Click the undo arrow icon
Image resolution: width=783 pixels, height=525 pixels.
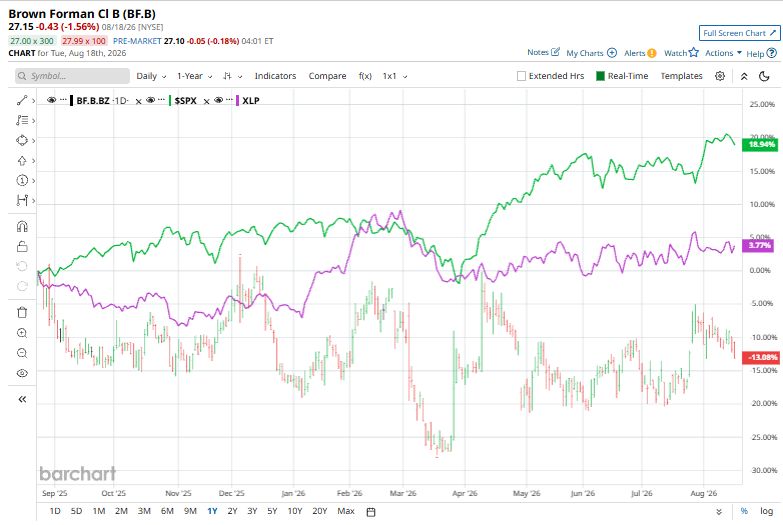coord(22,266)
